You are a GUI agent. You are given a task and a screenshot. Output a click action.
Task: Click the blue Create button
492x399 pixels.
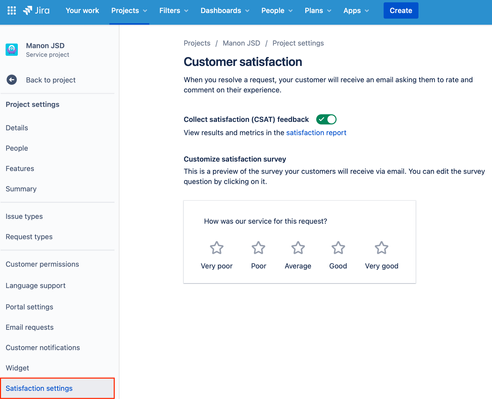pos(401,11)
